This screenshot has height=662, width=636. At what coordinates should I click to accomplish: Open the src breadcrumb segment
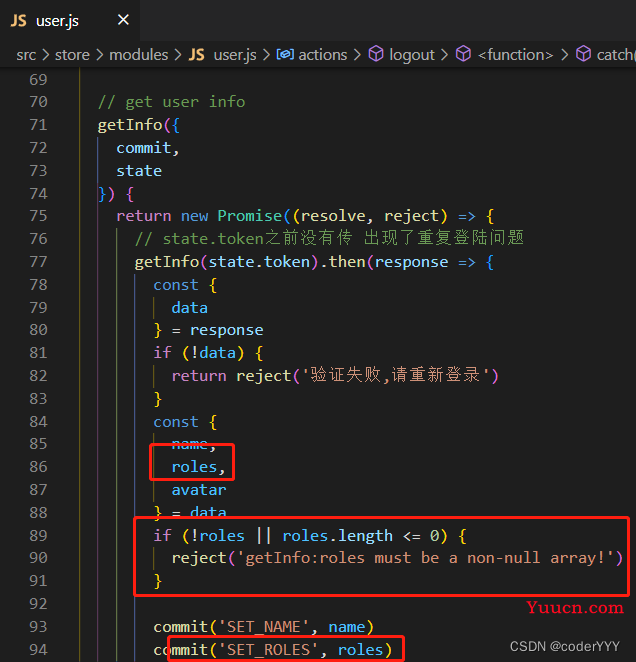click(x=26, y=55)
